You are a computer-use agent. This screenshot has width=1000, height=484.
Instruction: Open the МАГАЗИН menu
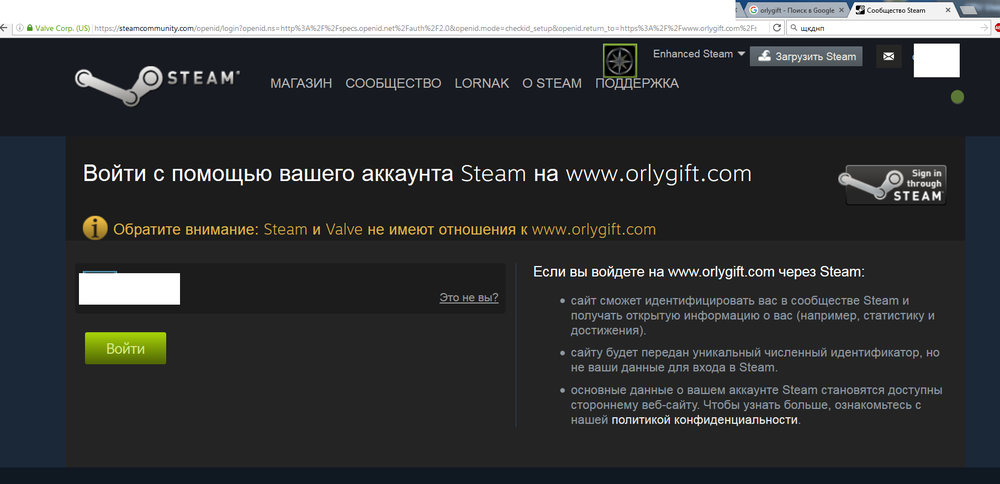tap(301, 83)
